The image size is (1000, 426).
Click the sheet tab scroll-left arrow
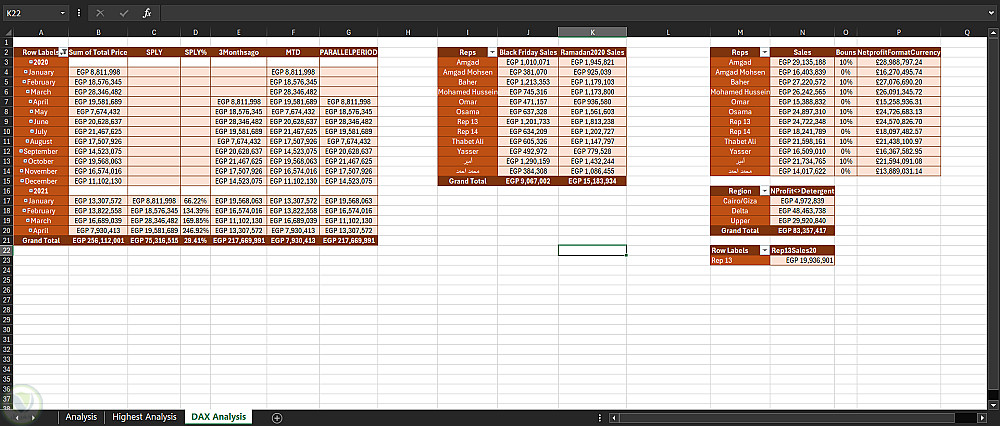[17, 417]
